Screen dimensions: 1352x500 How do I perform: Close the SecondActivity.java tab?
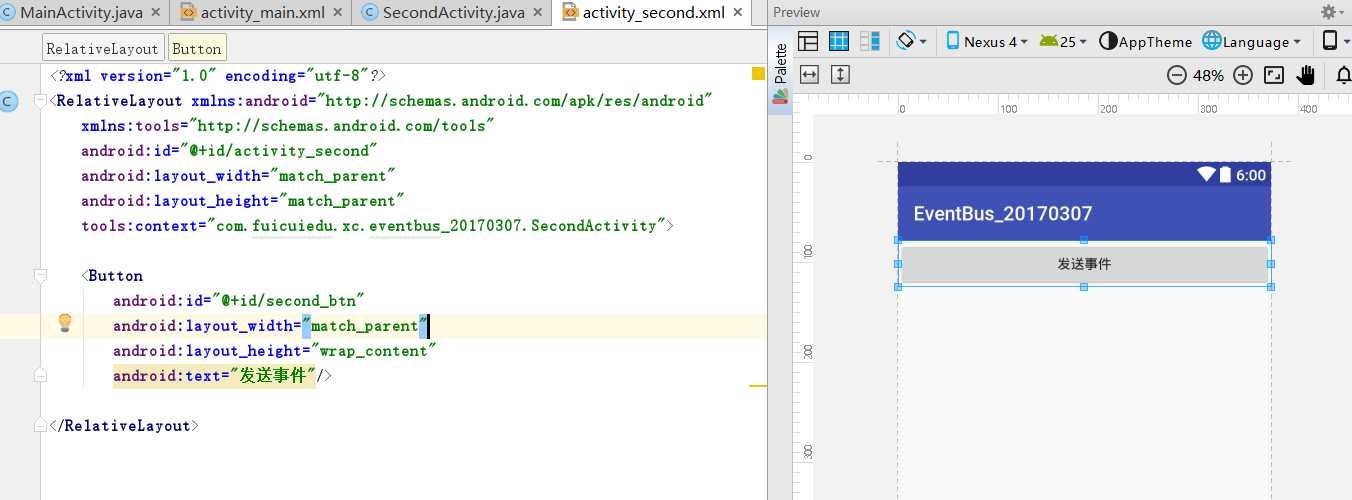click(x=540, y=13)
